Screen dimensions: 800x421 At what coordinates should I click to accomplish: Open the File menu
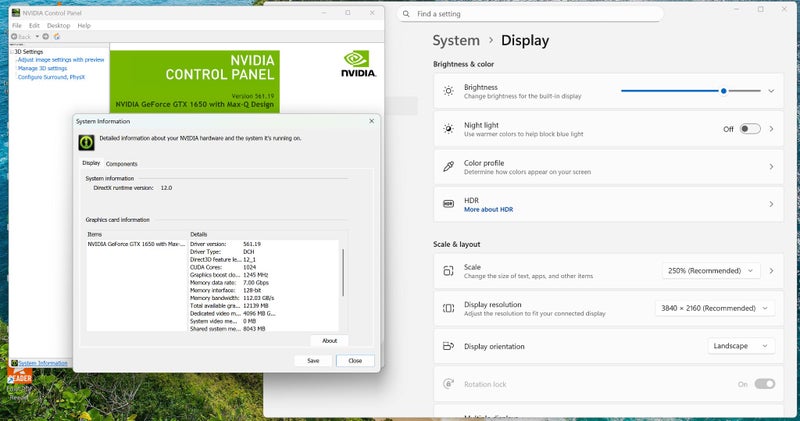pos(17,26)
